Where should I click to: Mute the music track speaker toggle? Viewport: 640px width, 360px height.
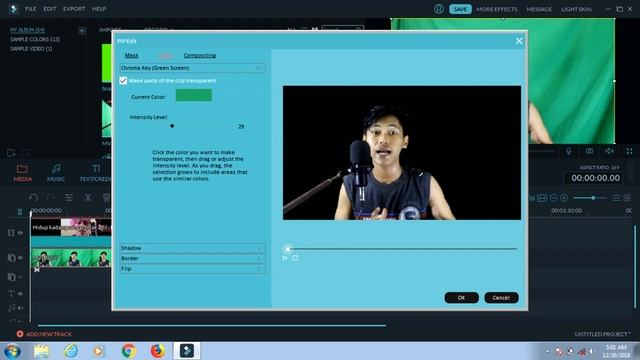tap(20, 308)
